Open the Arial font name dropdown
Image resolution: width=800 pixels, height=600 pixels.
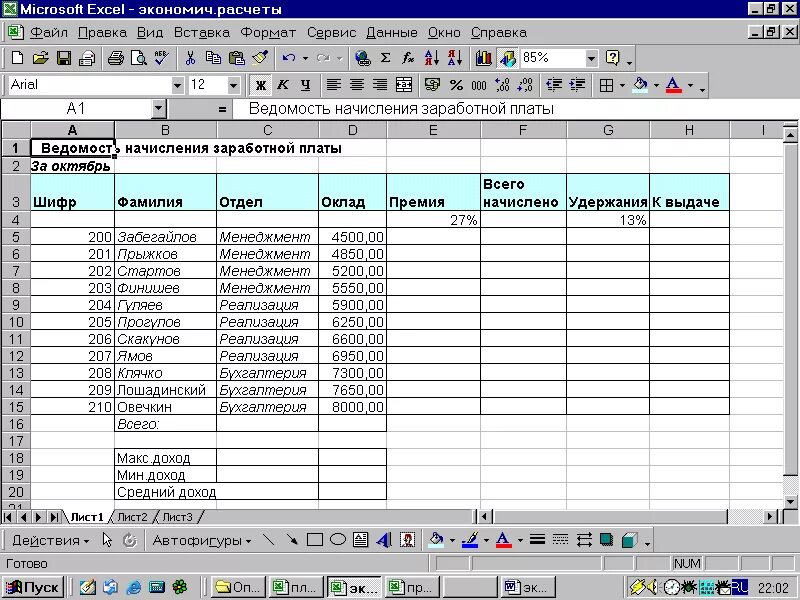pyautogui.click(x=177, y=85)
